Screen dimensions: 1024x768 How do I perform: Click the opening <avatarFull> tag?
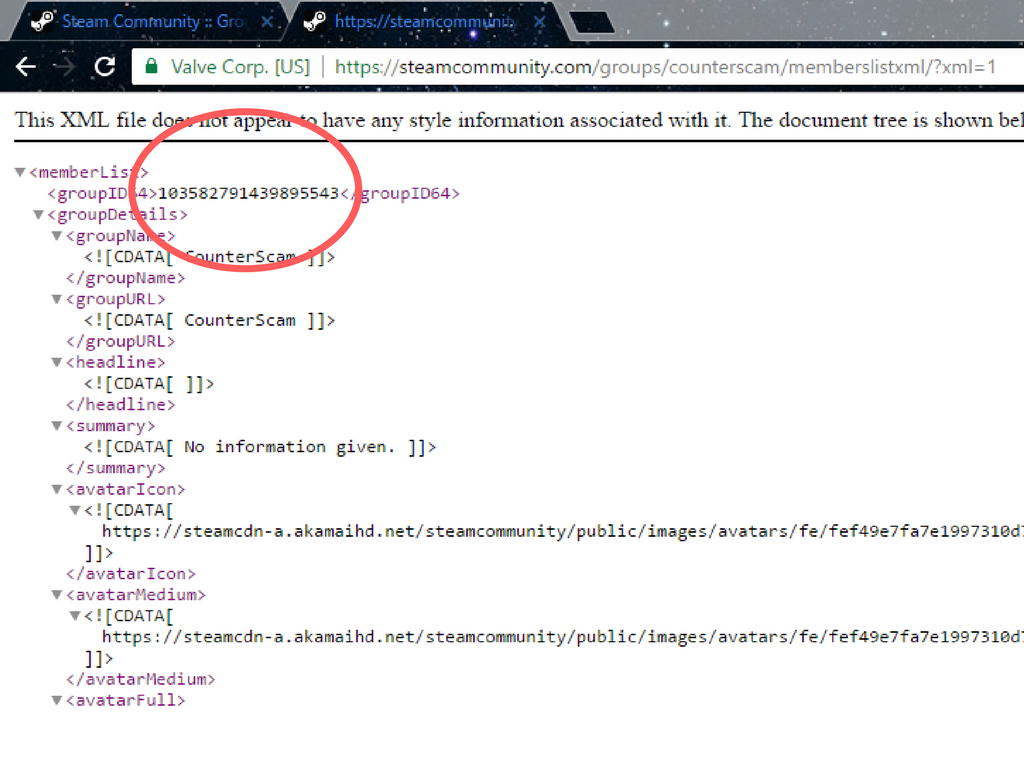[125, 701]
